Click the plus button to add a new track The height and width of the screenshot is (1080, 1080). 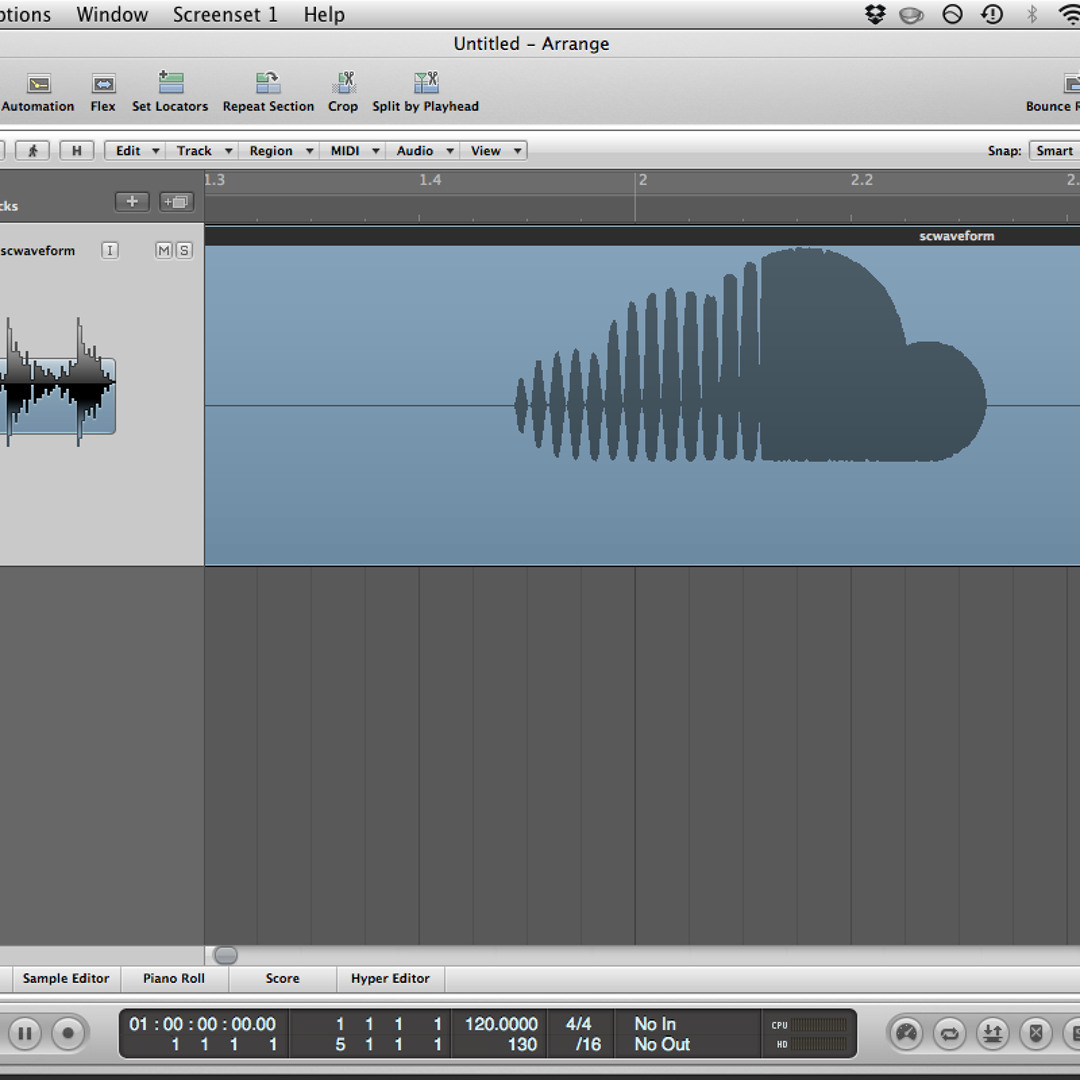click(132, 201)
